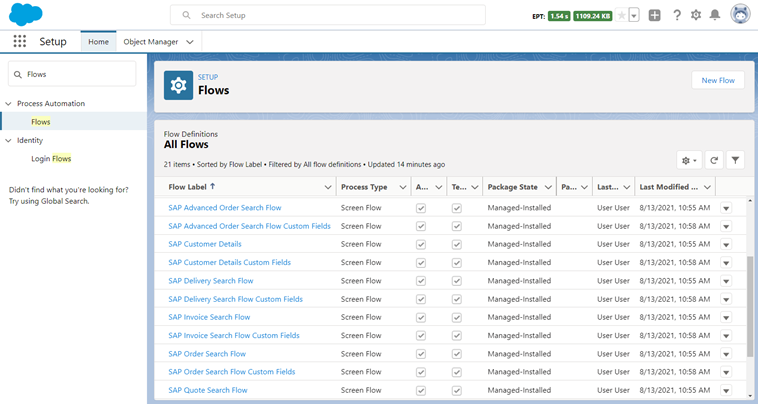Select Login Flows in setup tree
758x404 pixels.
(51, 159)
